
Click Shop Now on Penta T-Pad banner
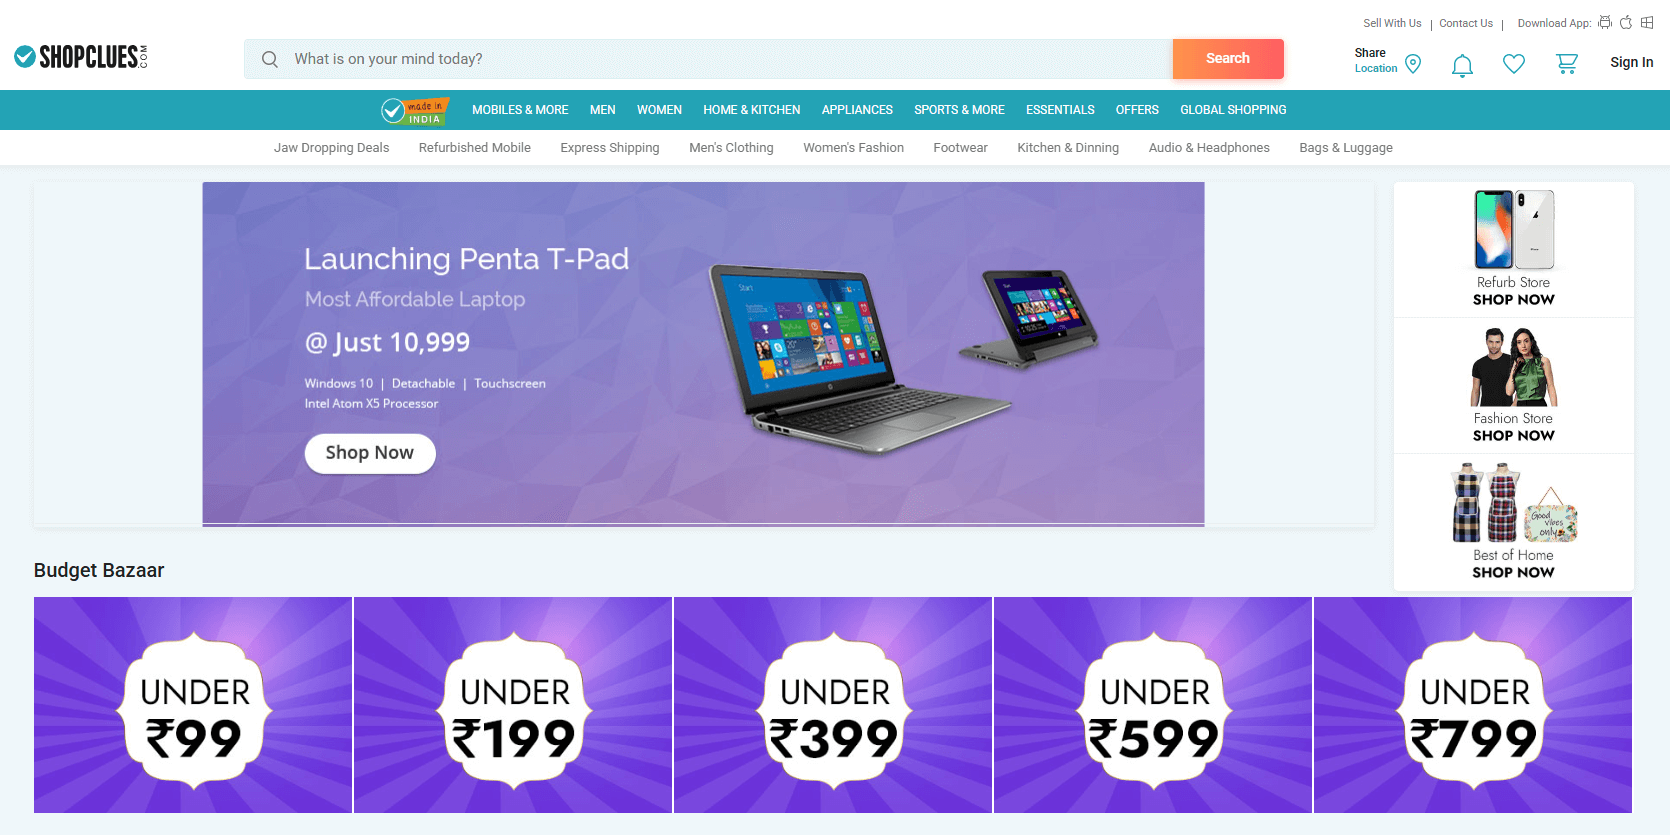[x=370, y=453]
